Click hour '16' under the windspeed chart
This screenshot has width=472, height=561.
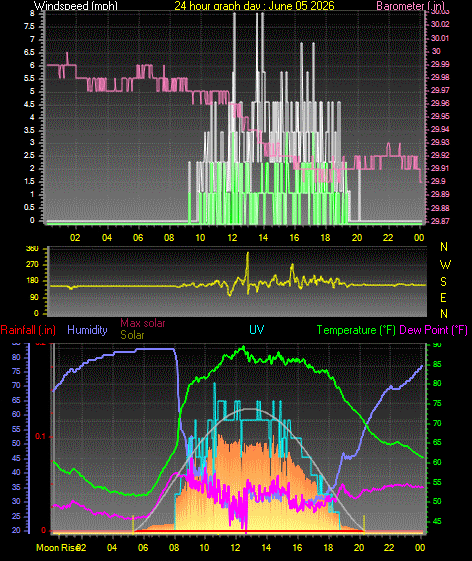[x=294, y=238]
